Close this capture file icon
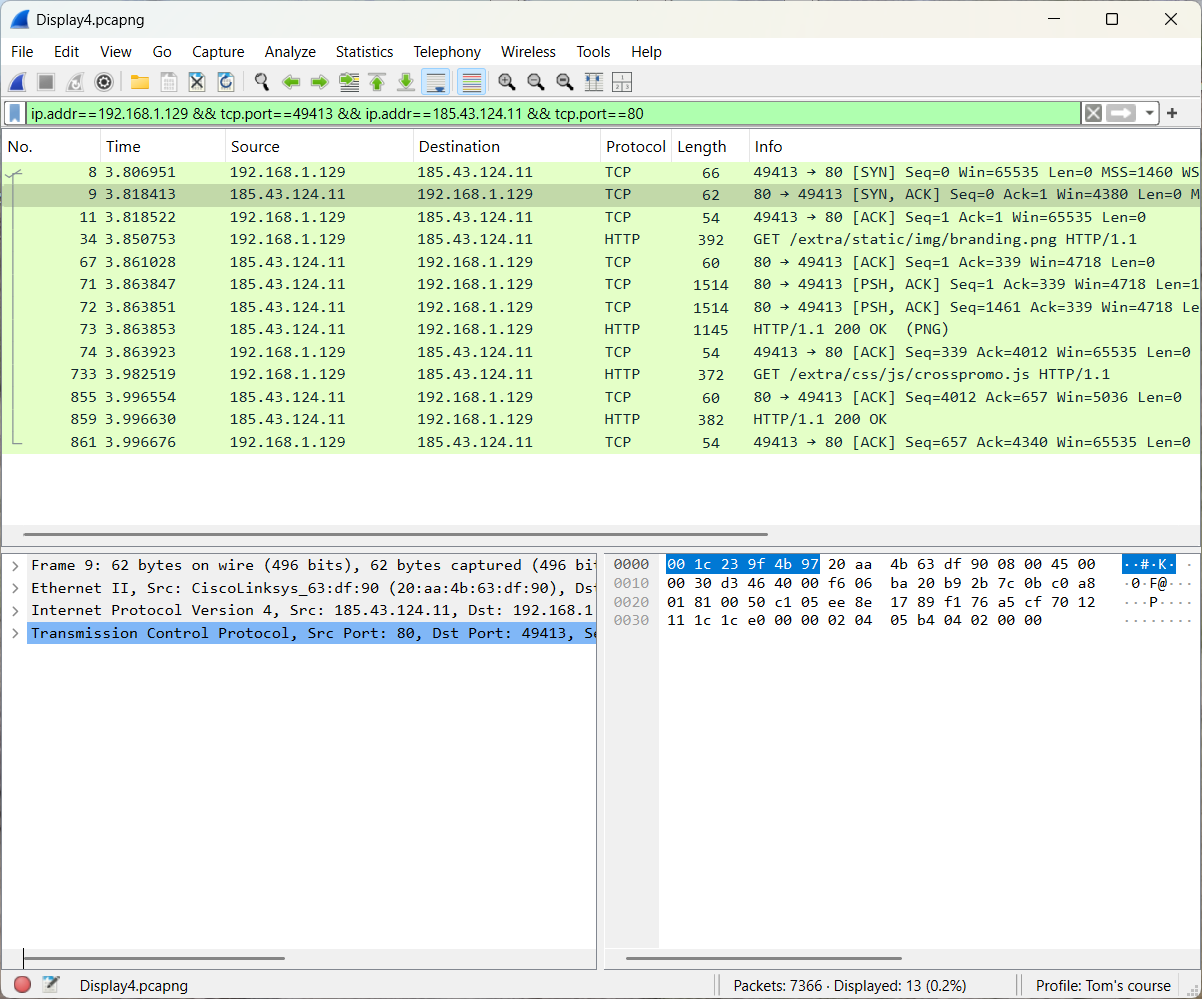This screenshot has height=999, width=1202. (197, 82)
